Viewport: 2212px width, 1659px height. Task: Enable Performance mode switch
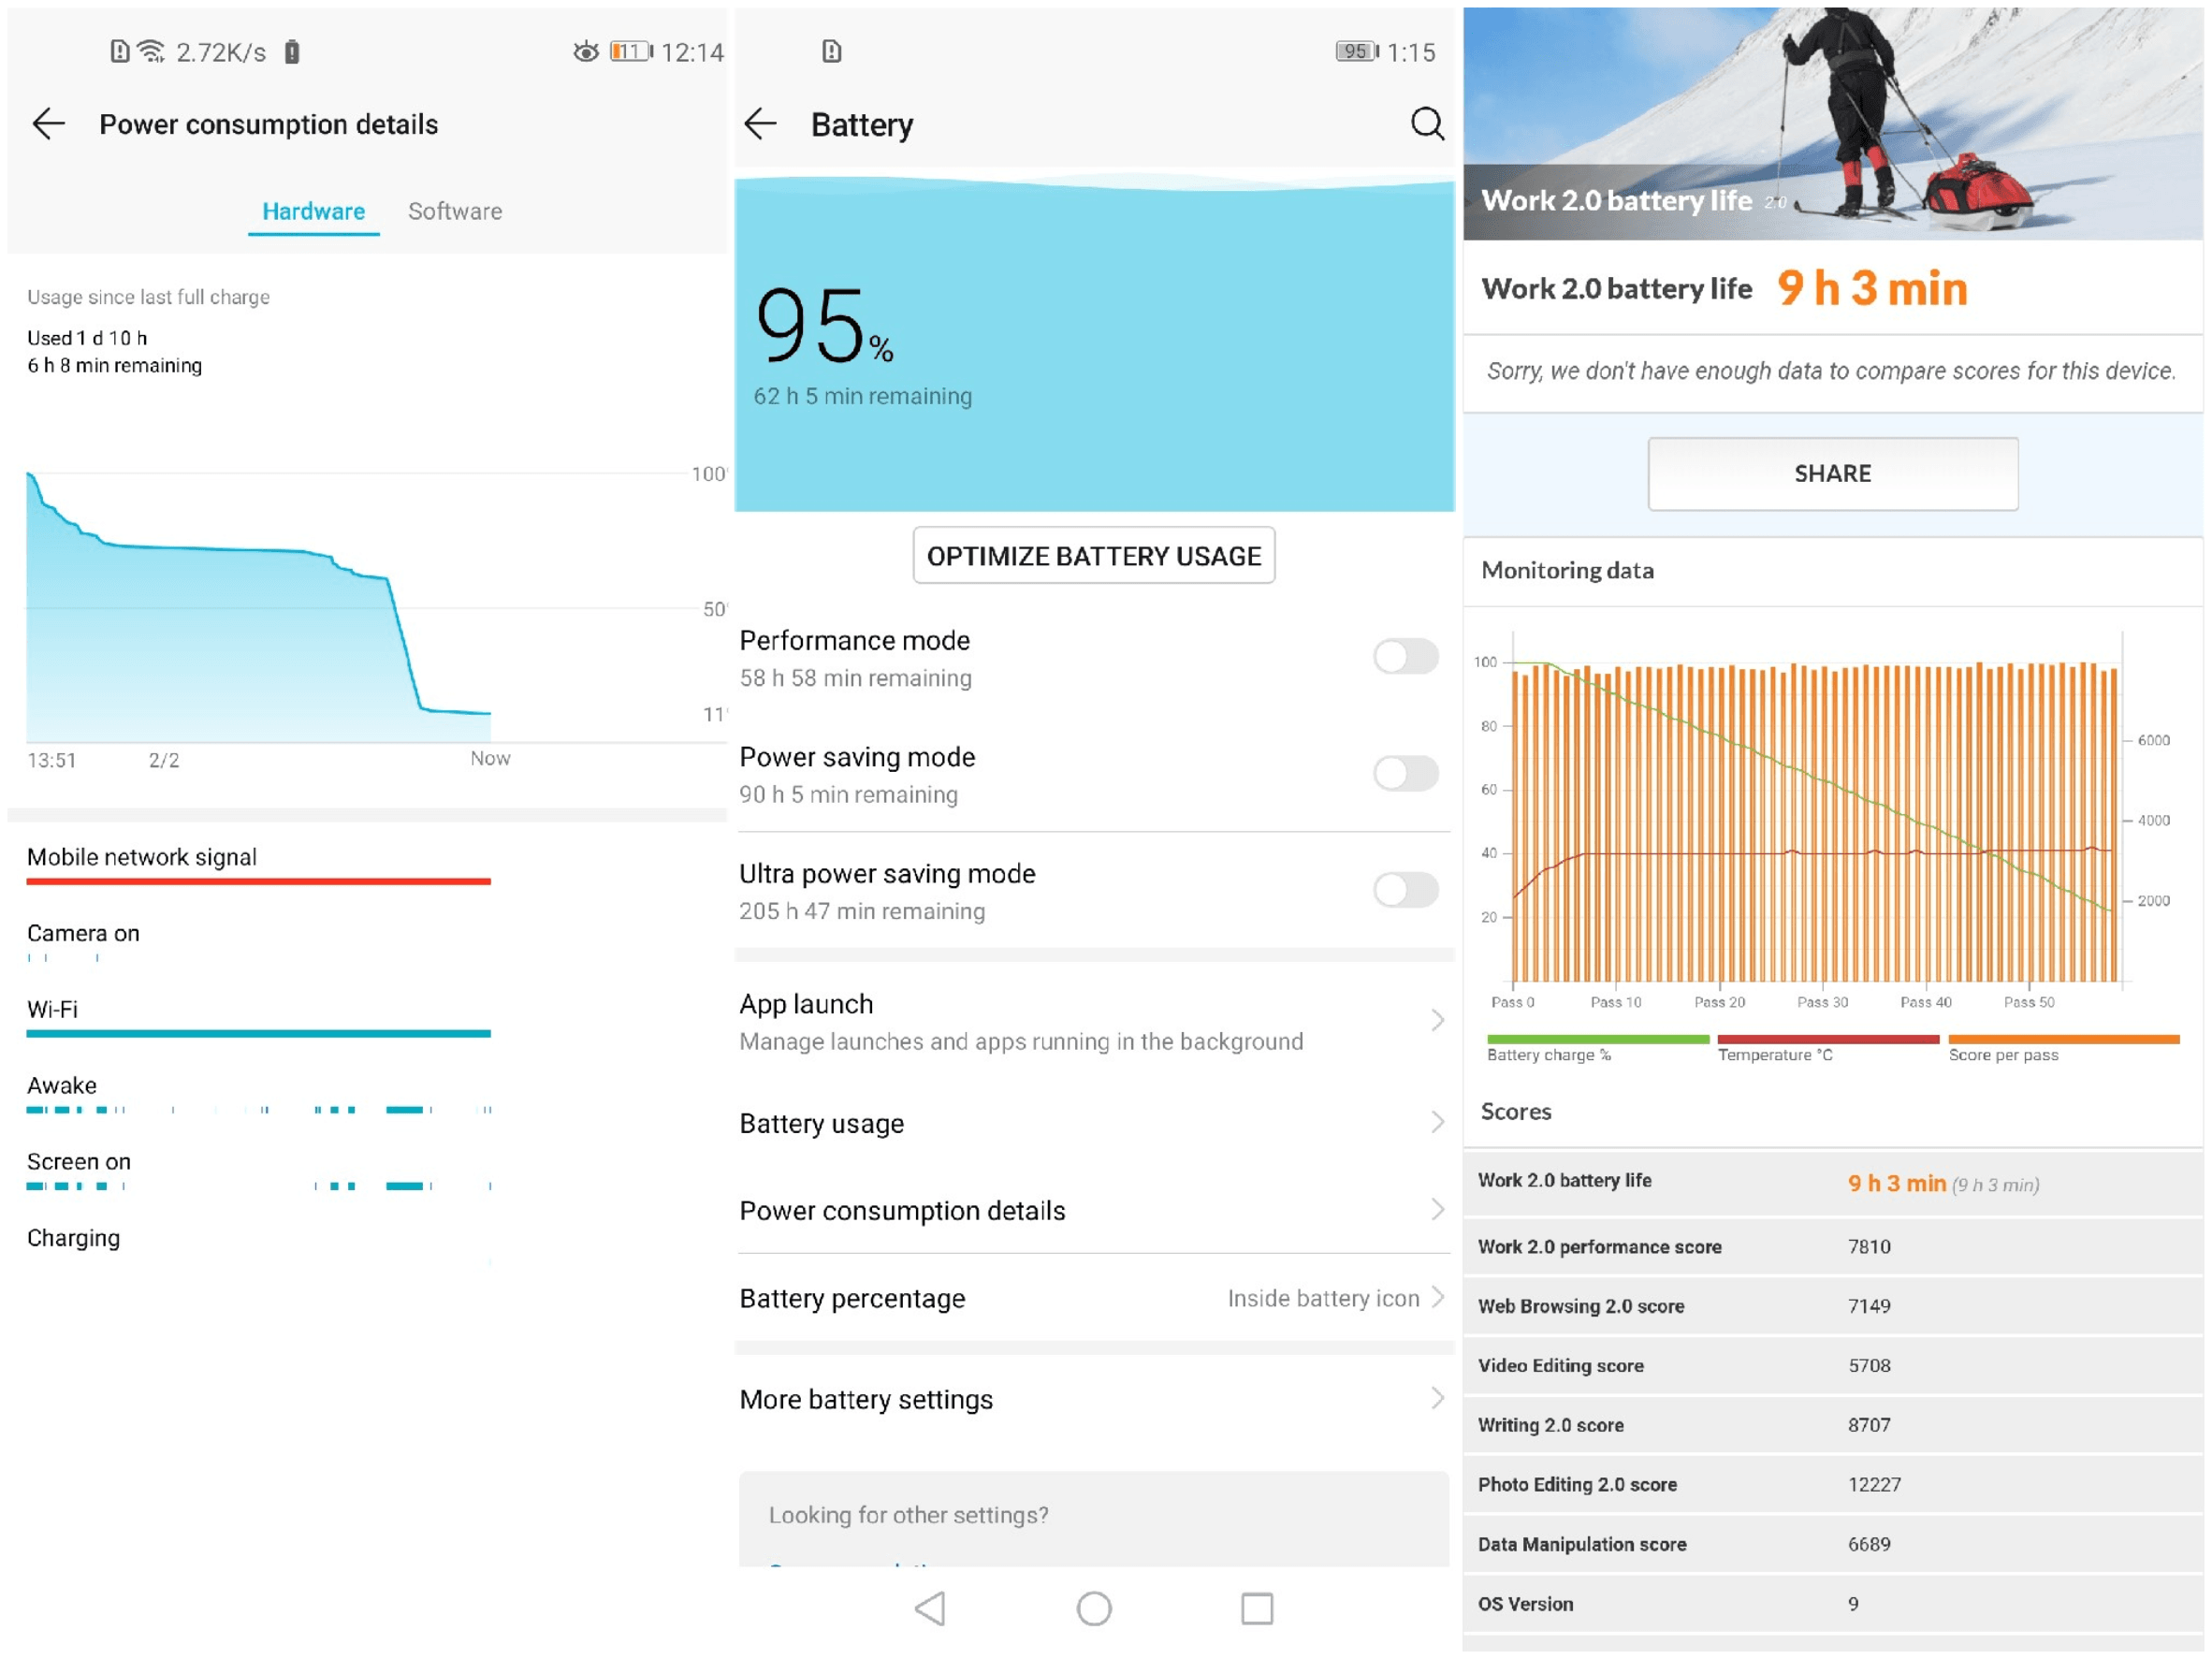[x=1405, y=657]
